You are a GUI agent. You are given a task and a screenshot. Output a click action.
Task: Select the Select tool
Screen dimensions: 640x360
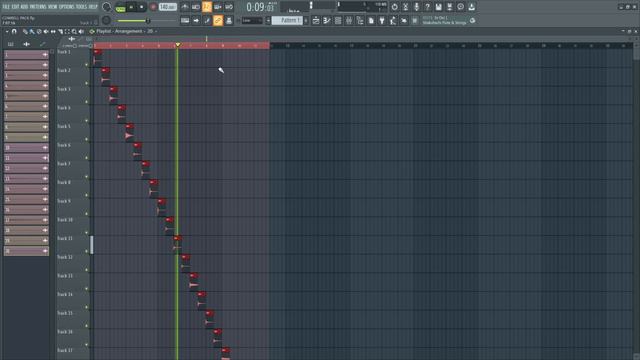(x=67, y=31)
